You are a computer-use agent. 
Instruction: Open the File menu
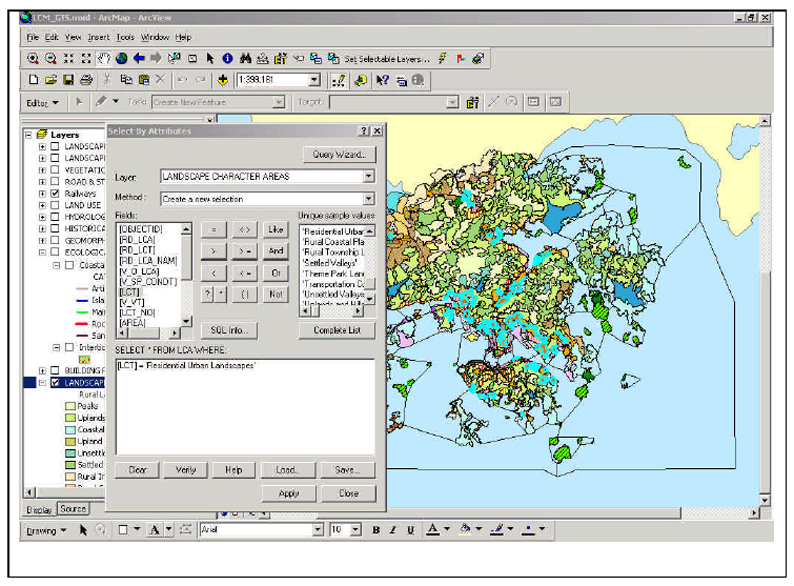[32, 37]
